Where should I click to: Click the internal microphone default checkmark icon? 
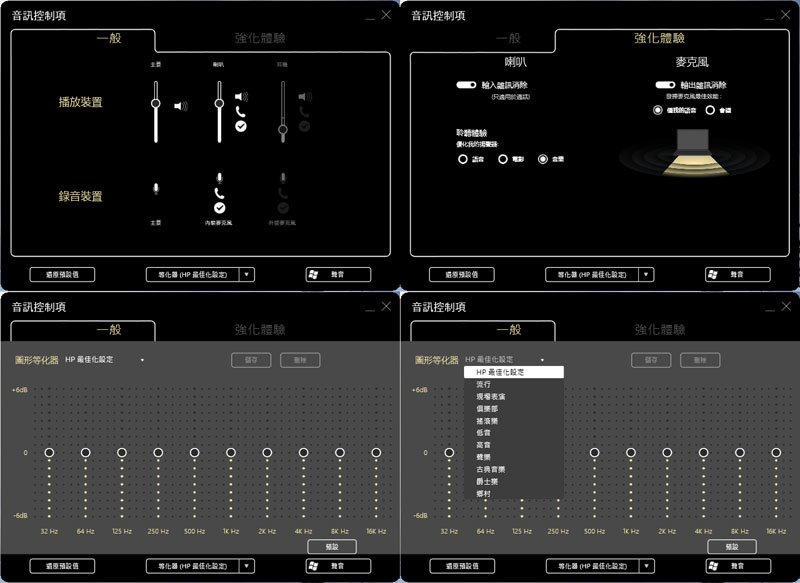(219, 208)
